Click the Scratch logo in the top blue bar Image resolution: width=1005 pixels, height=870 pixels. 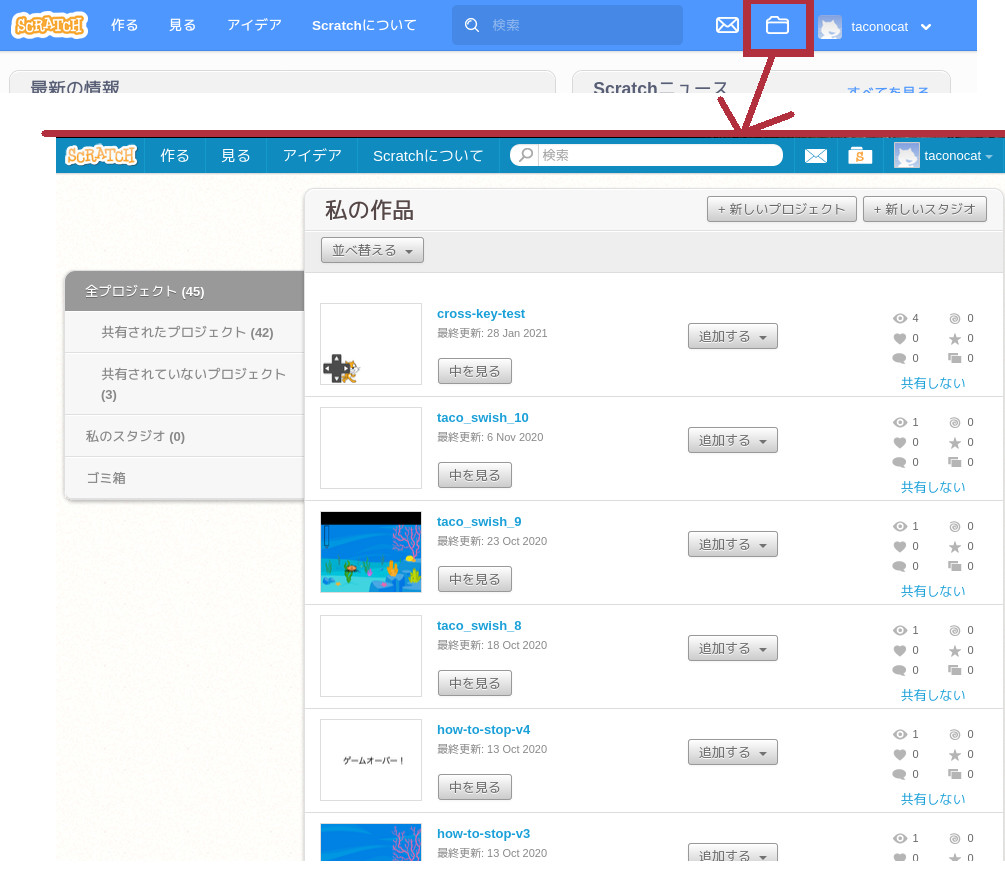[x=49, y=26]
